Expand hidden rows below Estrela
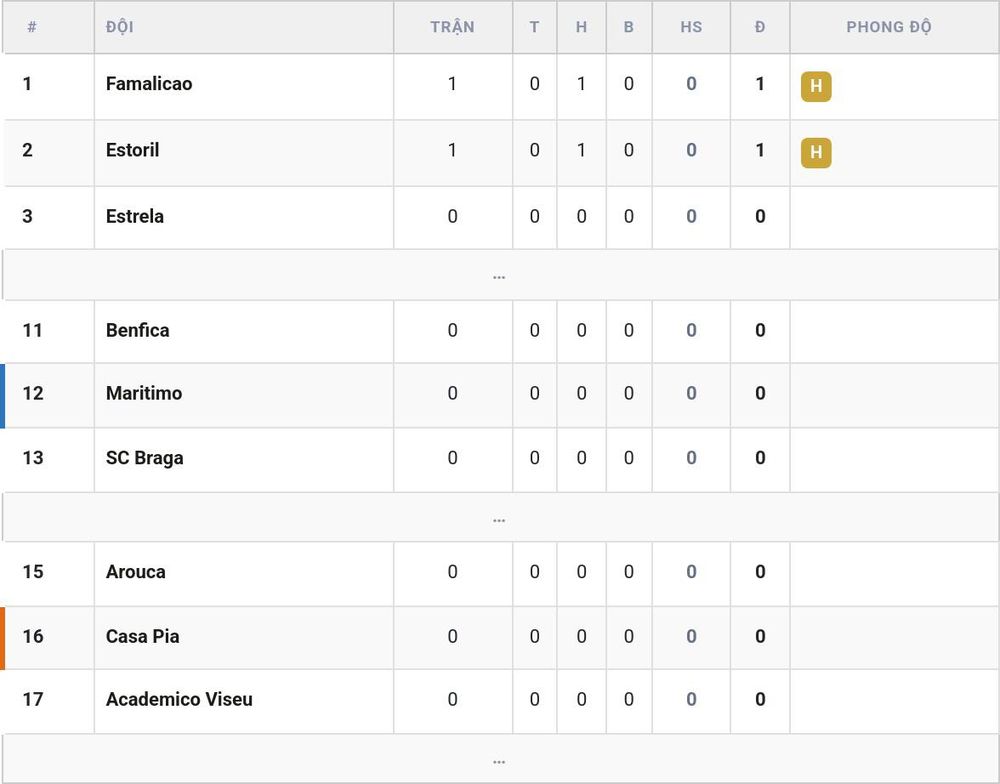 [499, 275]
